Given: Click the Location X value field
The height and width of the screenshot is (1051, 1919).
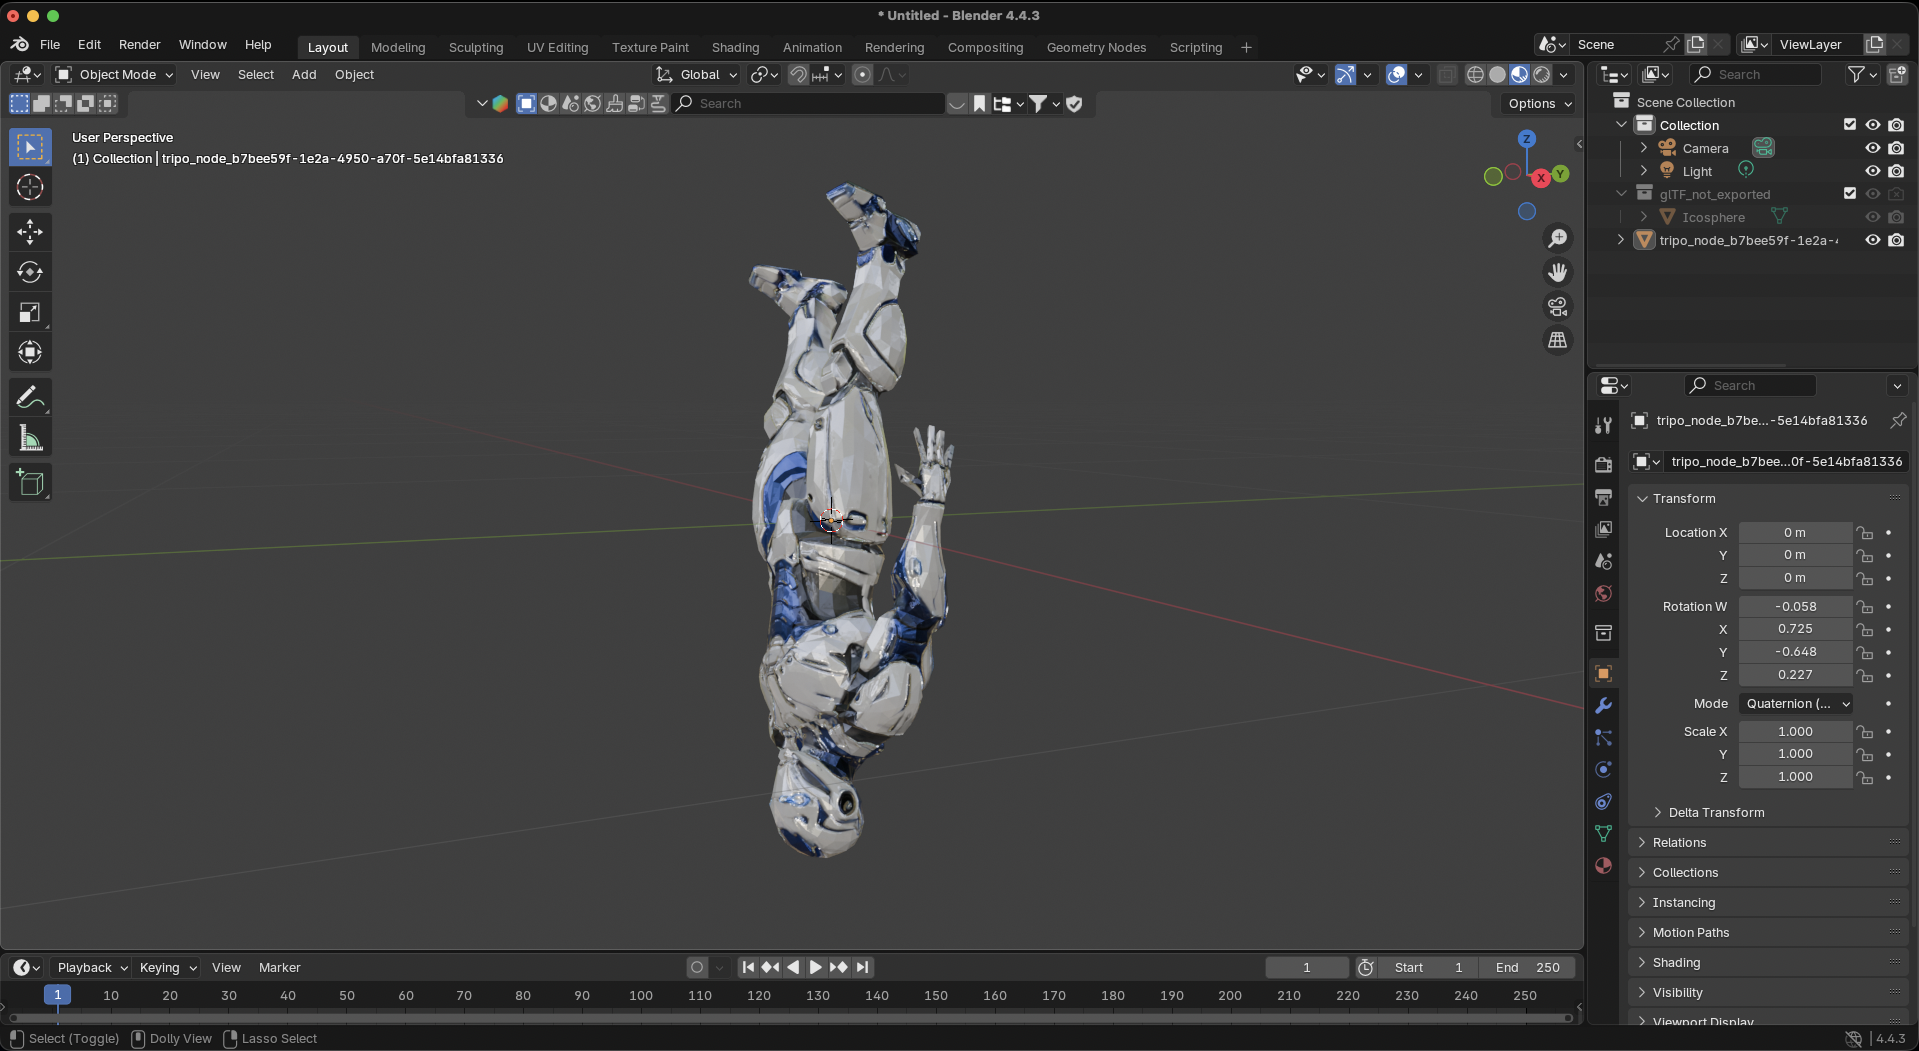Looking at the screenshot, I should pos(1794,533).
